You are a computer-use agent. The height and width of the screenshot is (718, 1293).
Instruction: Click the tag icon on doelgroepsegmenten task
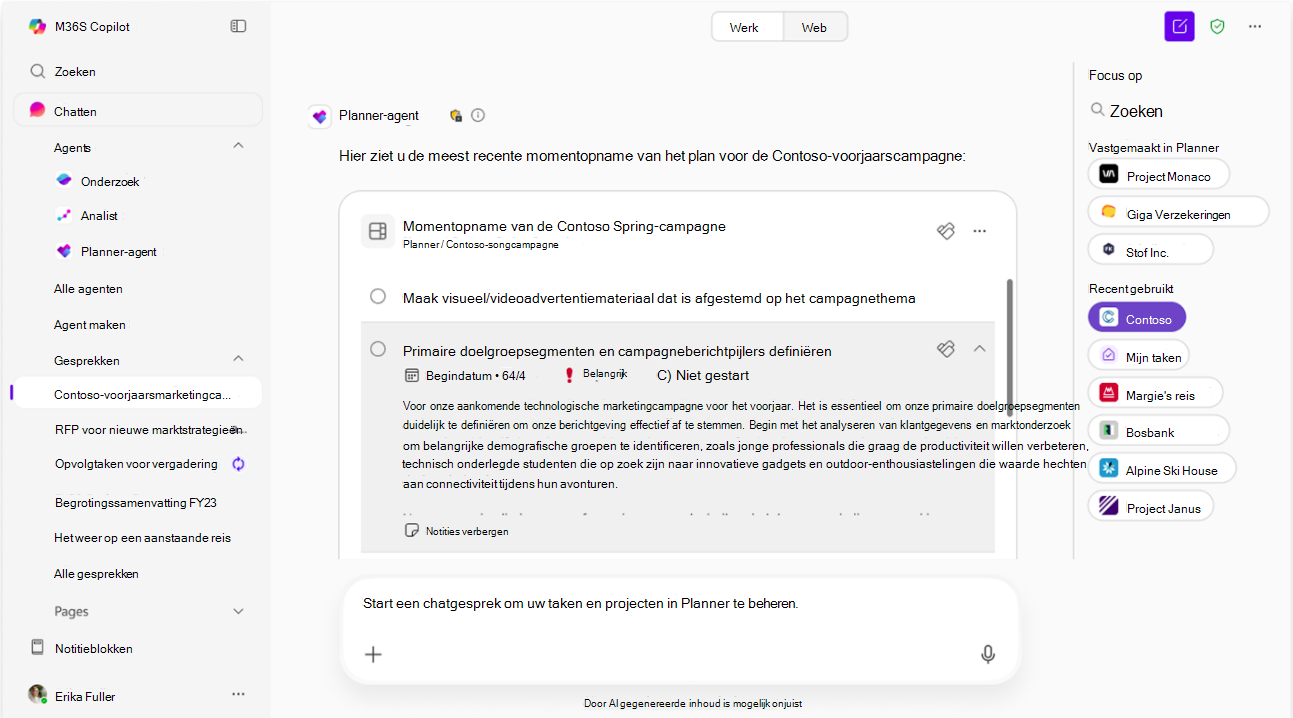pos(946,348)
